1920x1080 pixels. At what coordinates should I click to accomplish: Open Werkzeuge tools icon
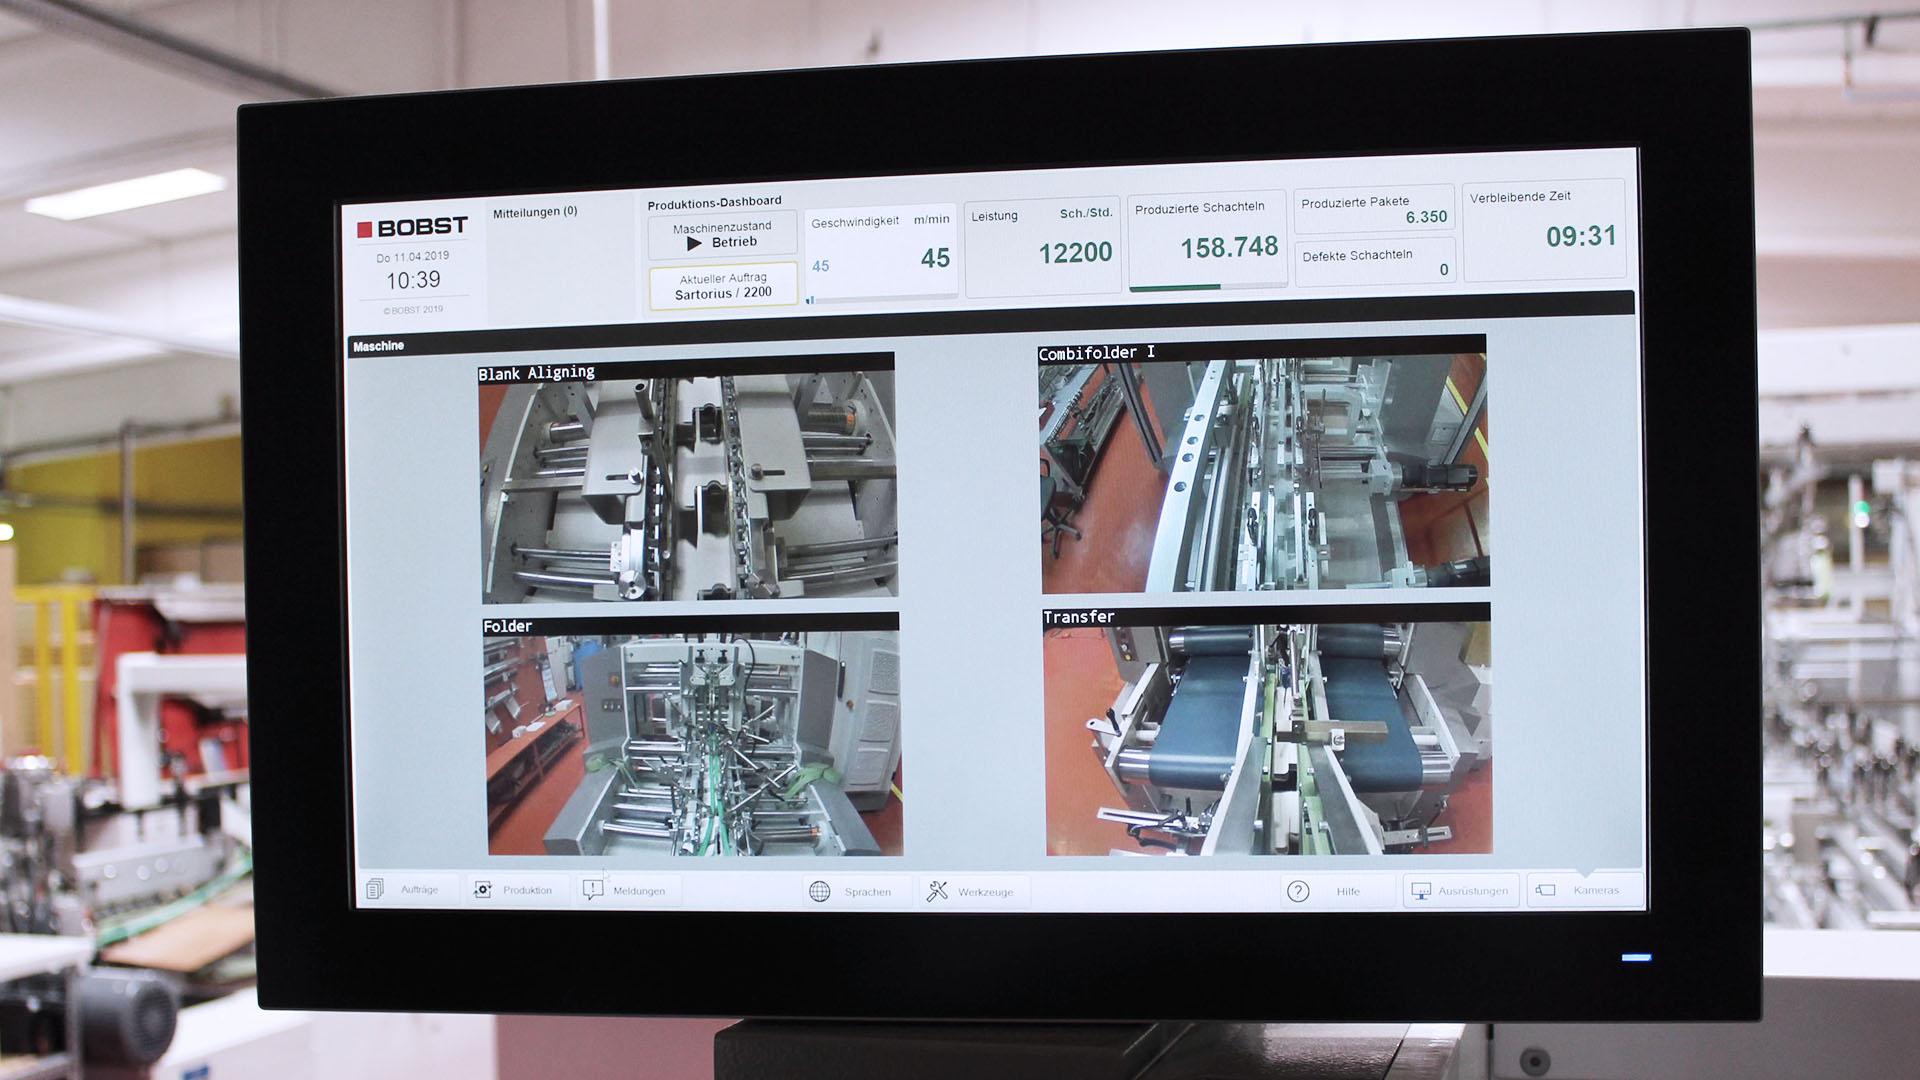937,891
